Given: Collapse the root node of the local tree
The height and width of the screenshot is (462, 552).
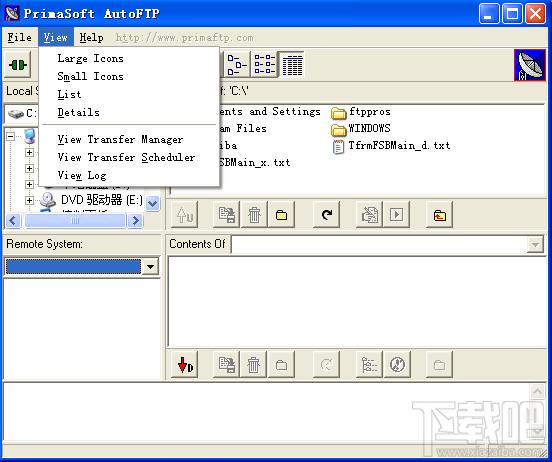Looking at the screenshot, I should click(x=11, y=136).
